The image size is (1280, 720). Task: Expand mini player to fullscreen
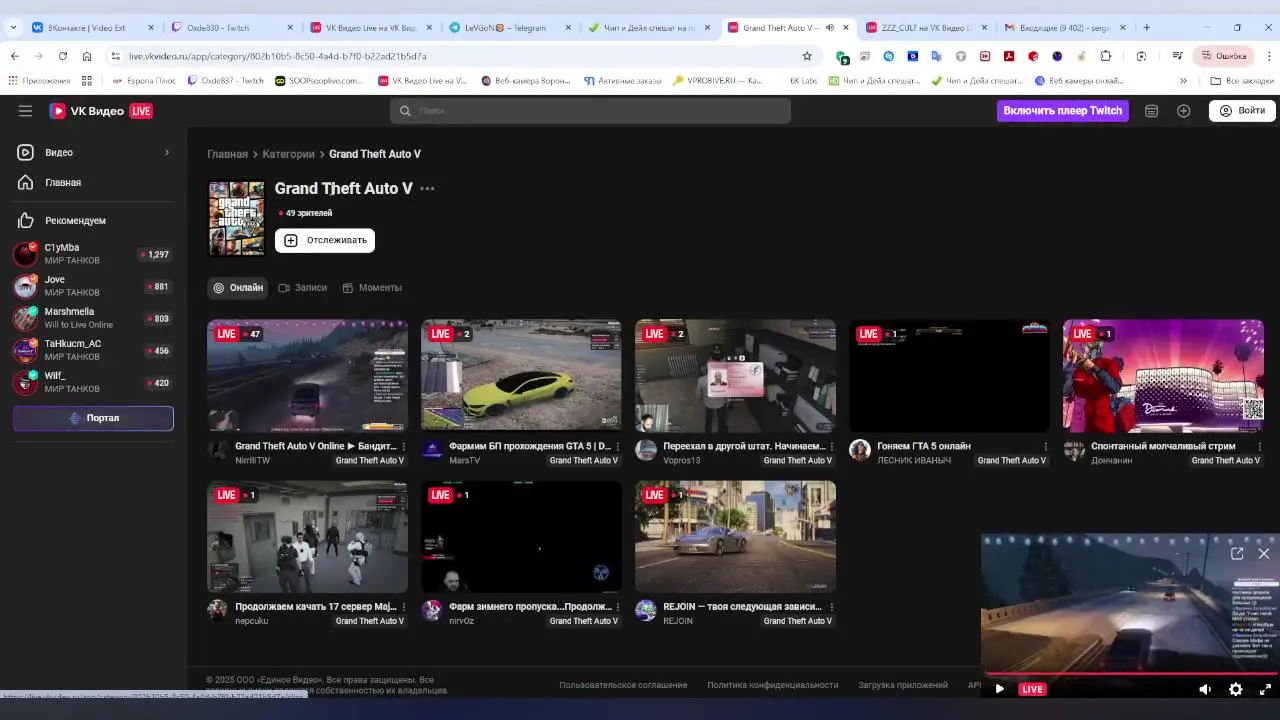(x=1265, y=689)
